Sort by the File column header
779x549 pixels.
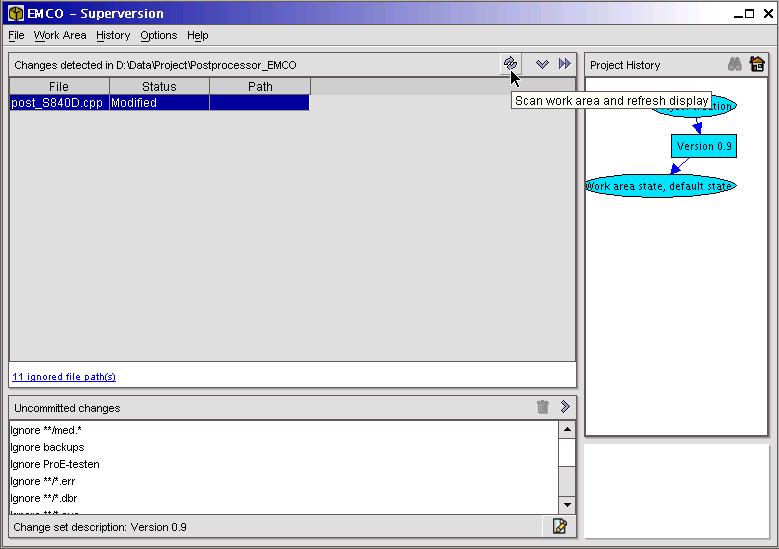click(x=59, y=86)
